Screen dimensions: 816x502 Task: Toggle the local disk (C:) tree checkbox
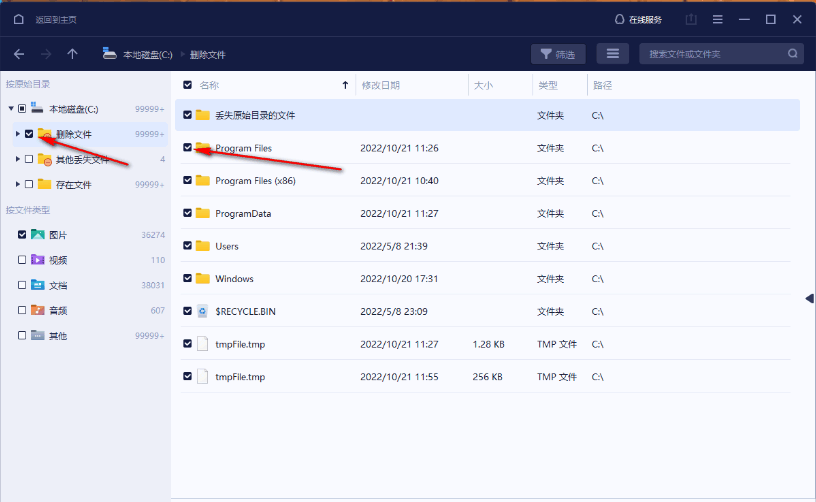click(x=22, y=109)
